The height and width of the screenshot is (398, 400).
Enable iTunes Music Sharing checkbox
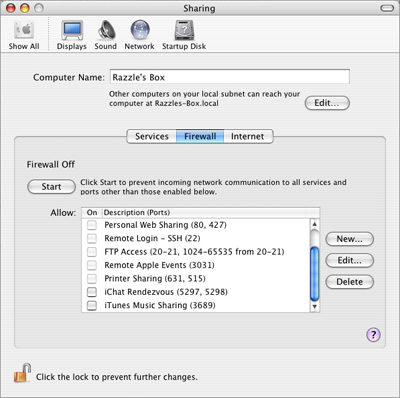click(x=92, y=305)
